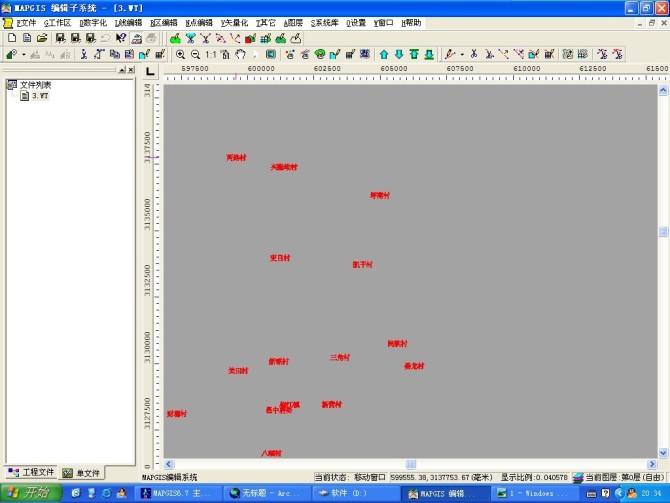The width and height of the screenshot is (670, 503).
Task: Zoom in with the plus magnifier
Action: [180, 54]
